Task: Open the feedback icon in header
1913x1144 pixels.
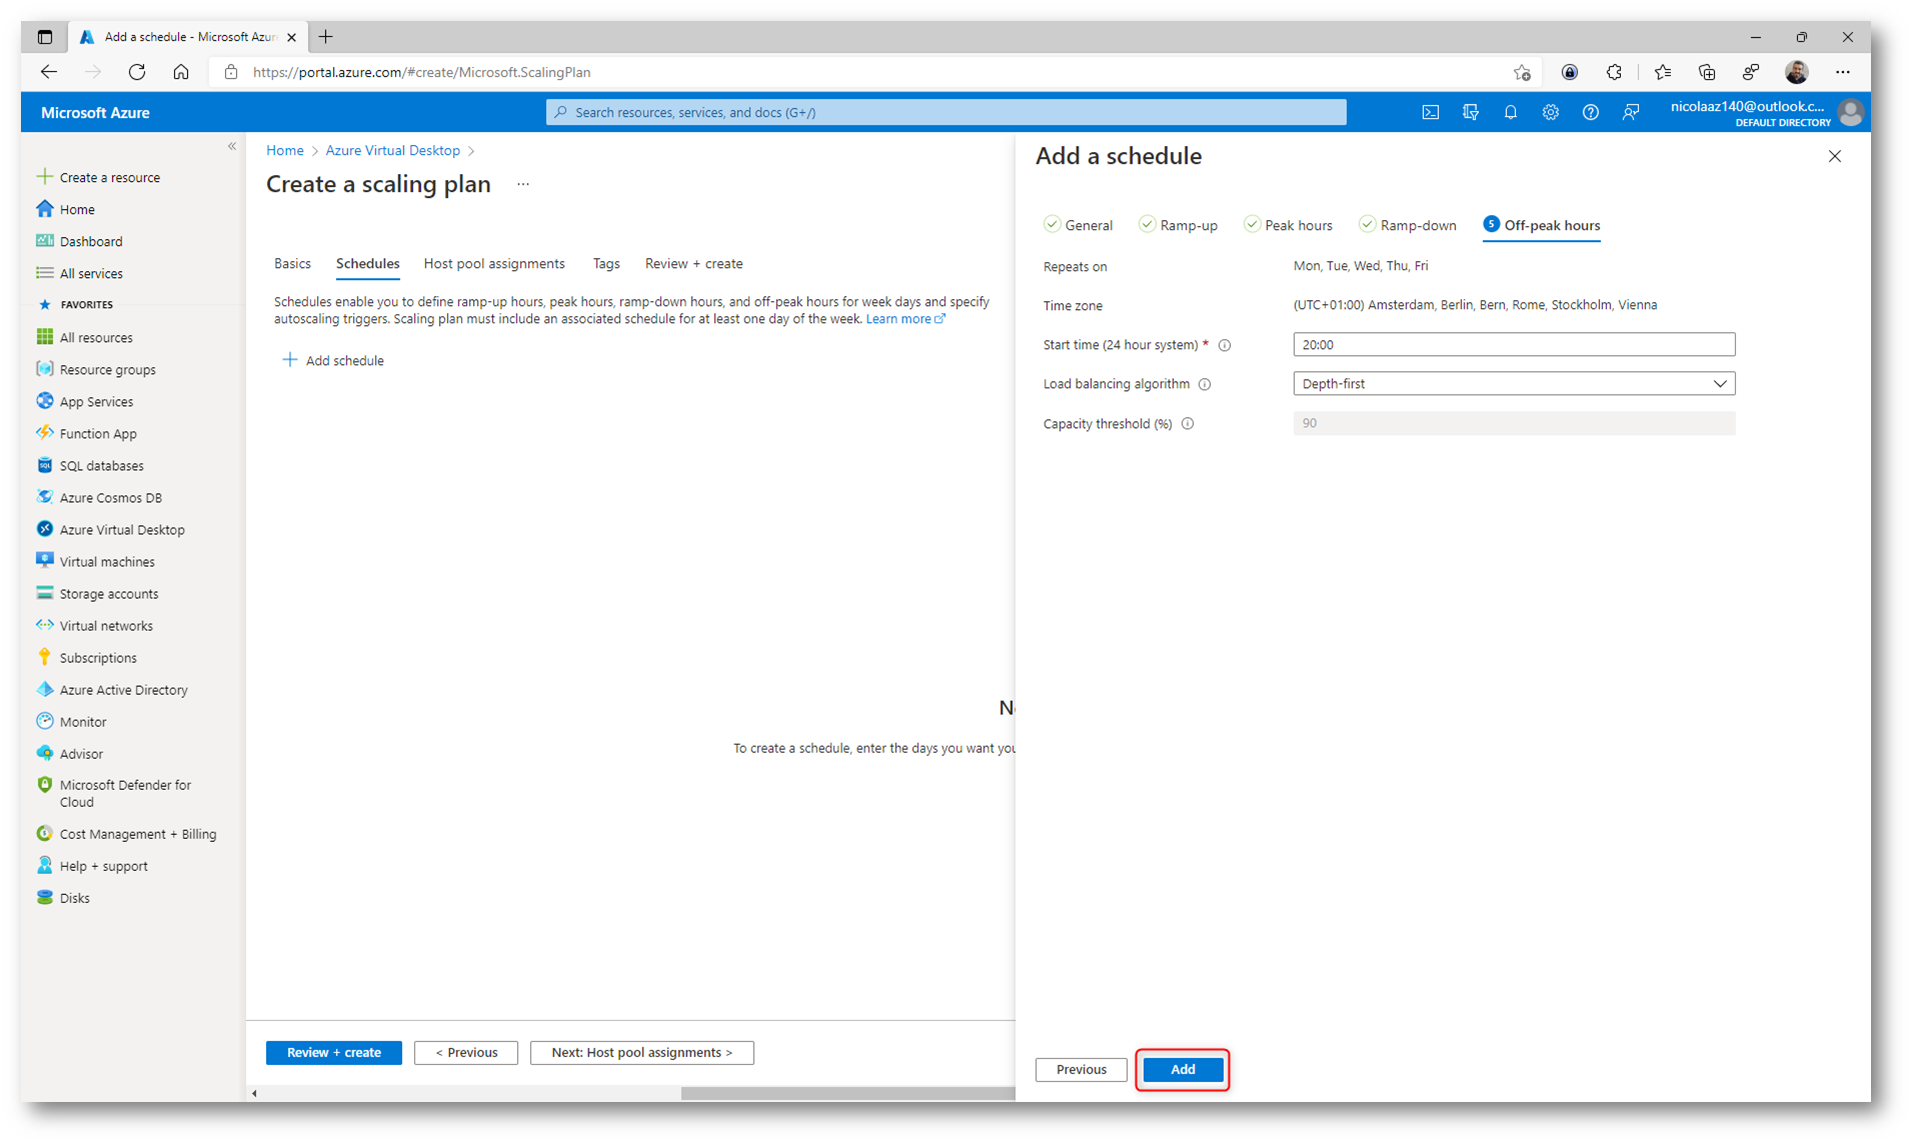Action: pos(1630,113)
